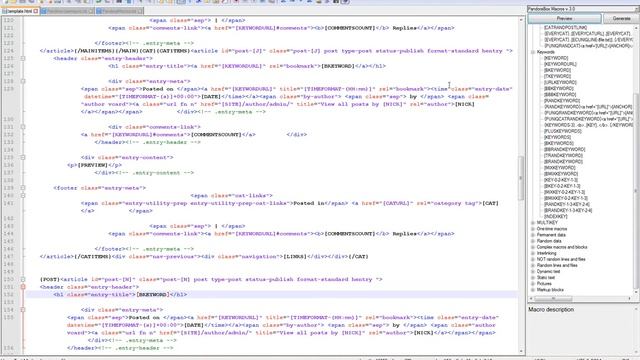Image resolution: width=640 pixels, height=360 pixels.
Task: Click [COMMENTSCOUNT] on line 132
Action: [x=216, y=135]
